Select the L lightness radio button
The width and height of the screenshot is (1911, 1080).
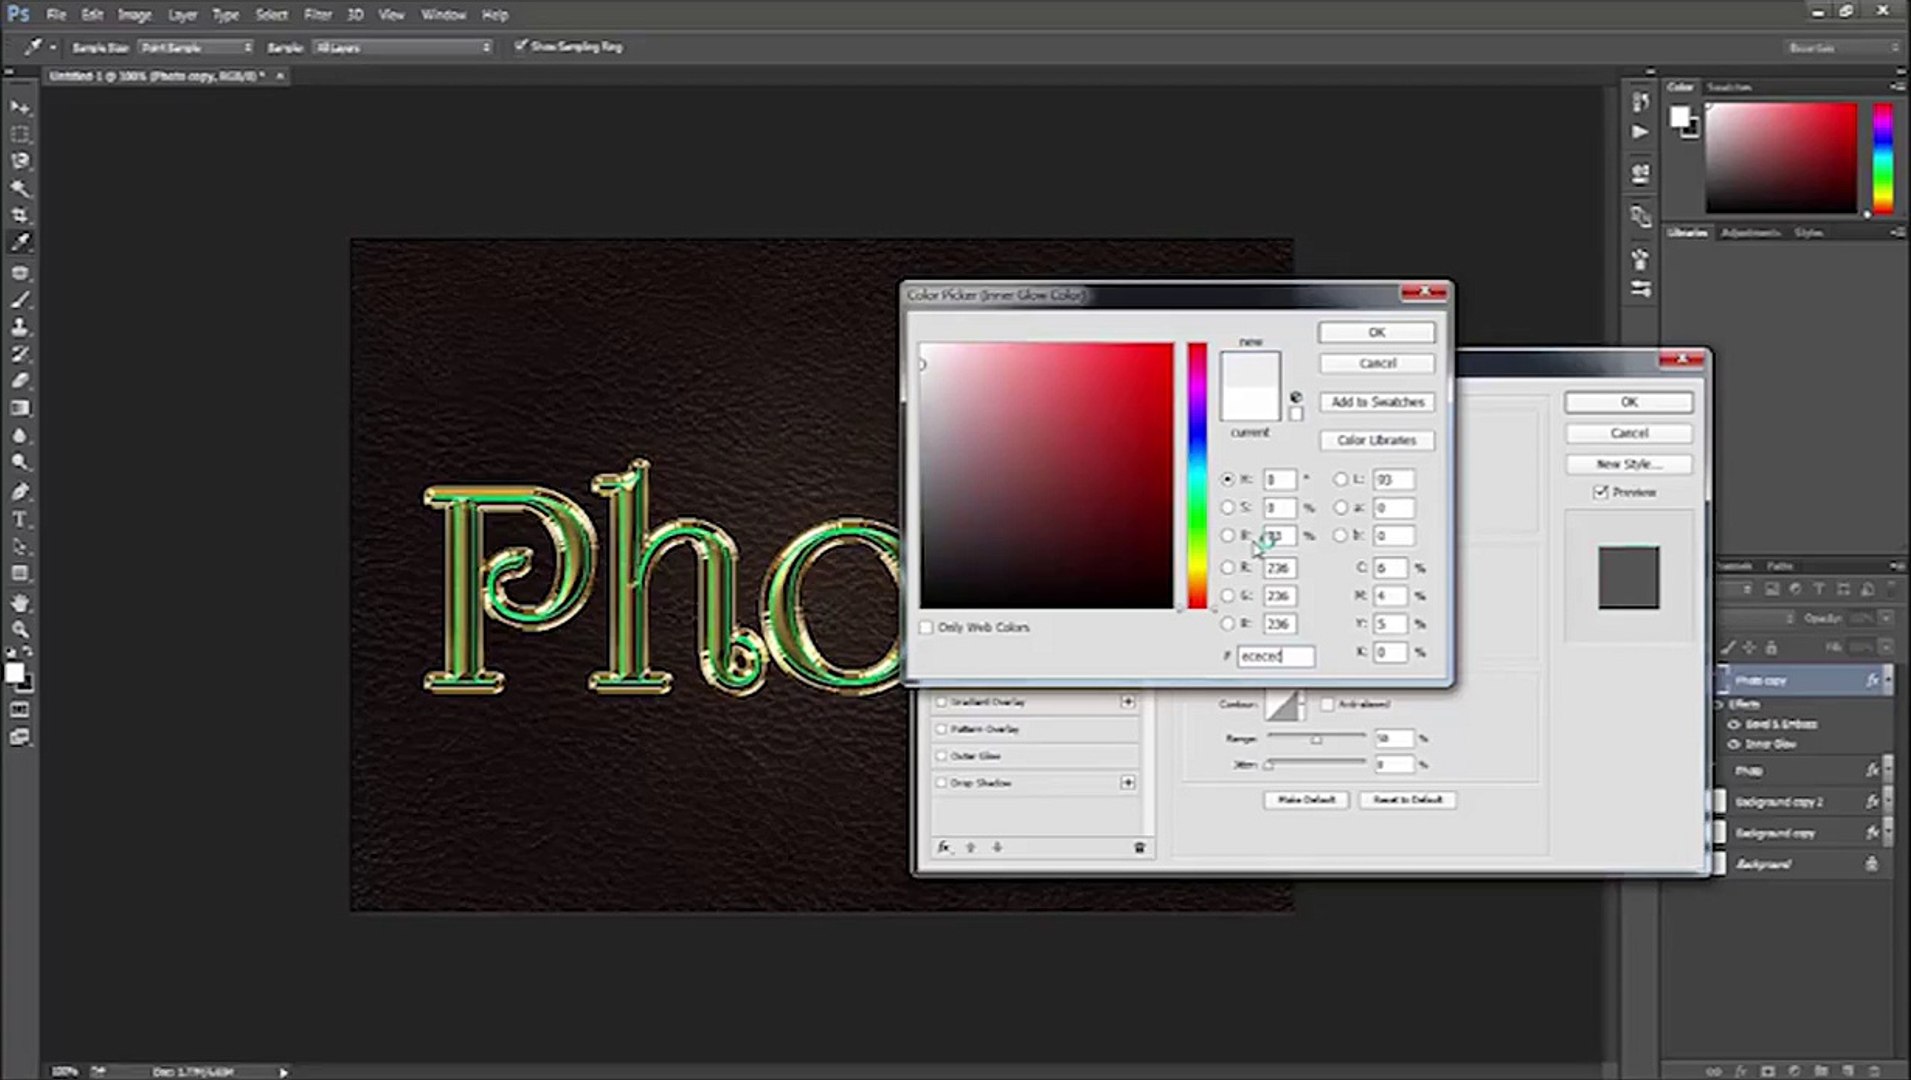[1341, 480]
